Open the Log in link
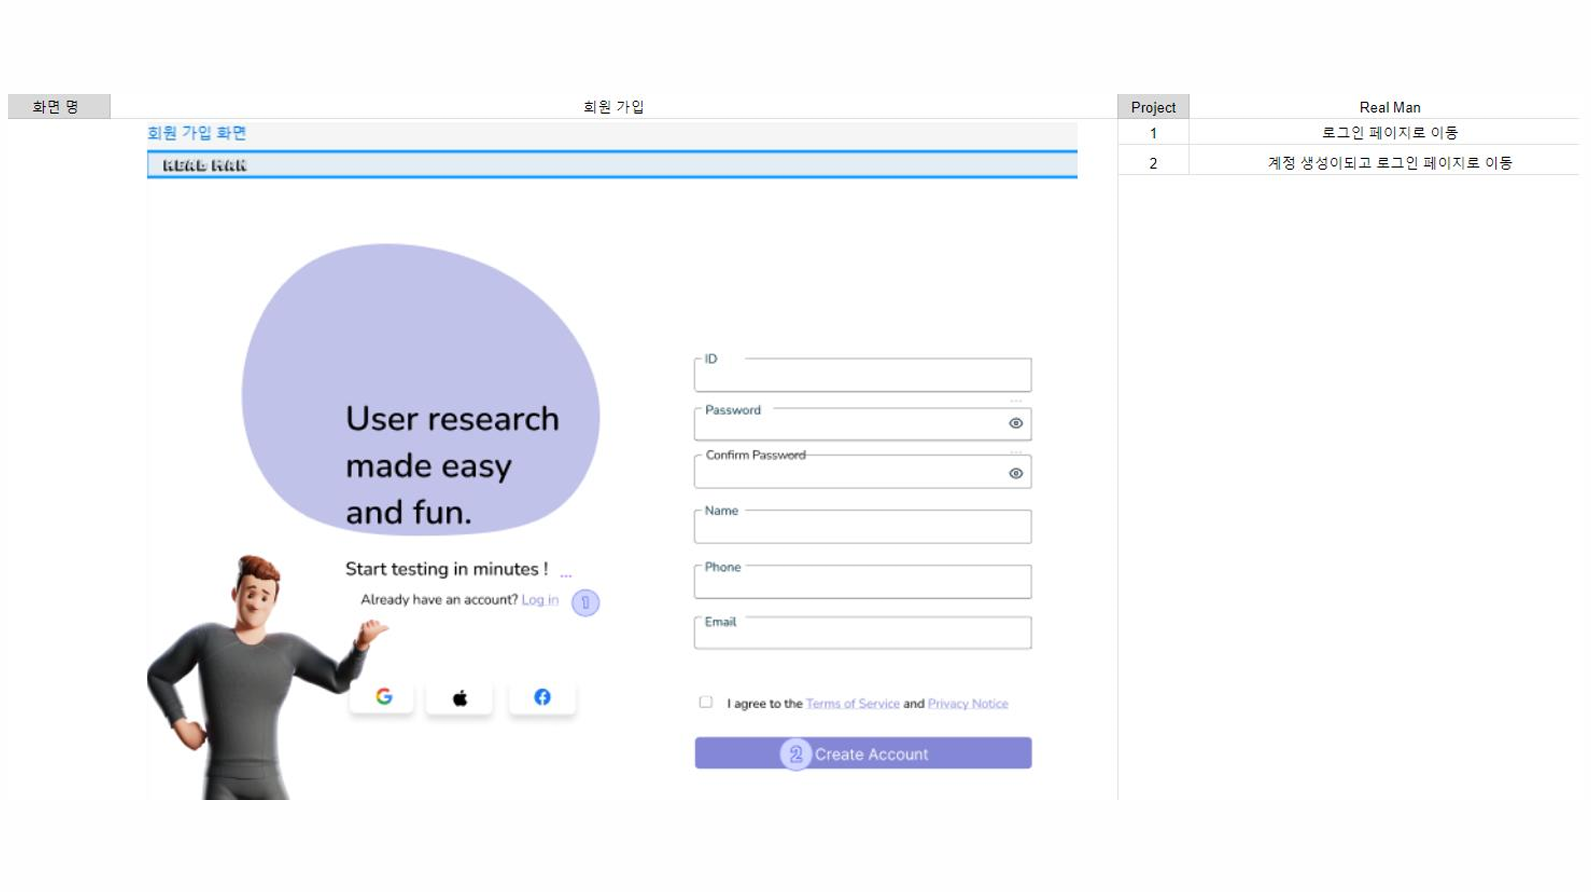Screen dimensions: 1591x892 point(540,600)
